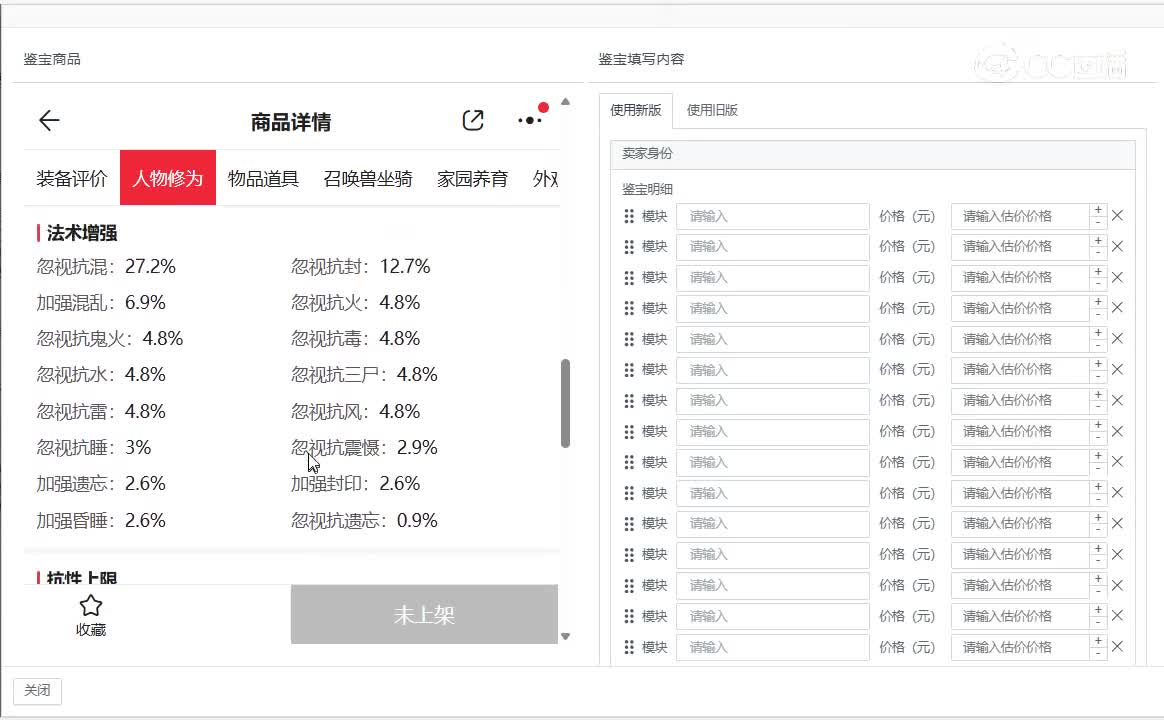The image size is (1164, 720).
Task: Click the share icon beside 商品详情
Action: click(x=473, y=121)
